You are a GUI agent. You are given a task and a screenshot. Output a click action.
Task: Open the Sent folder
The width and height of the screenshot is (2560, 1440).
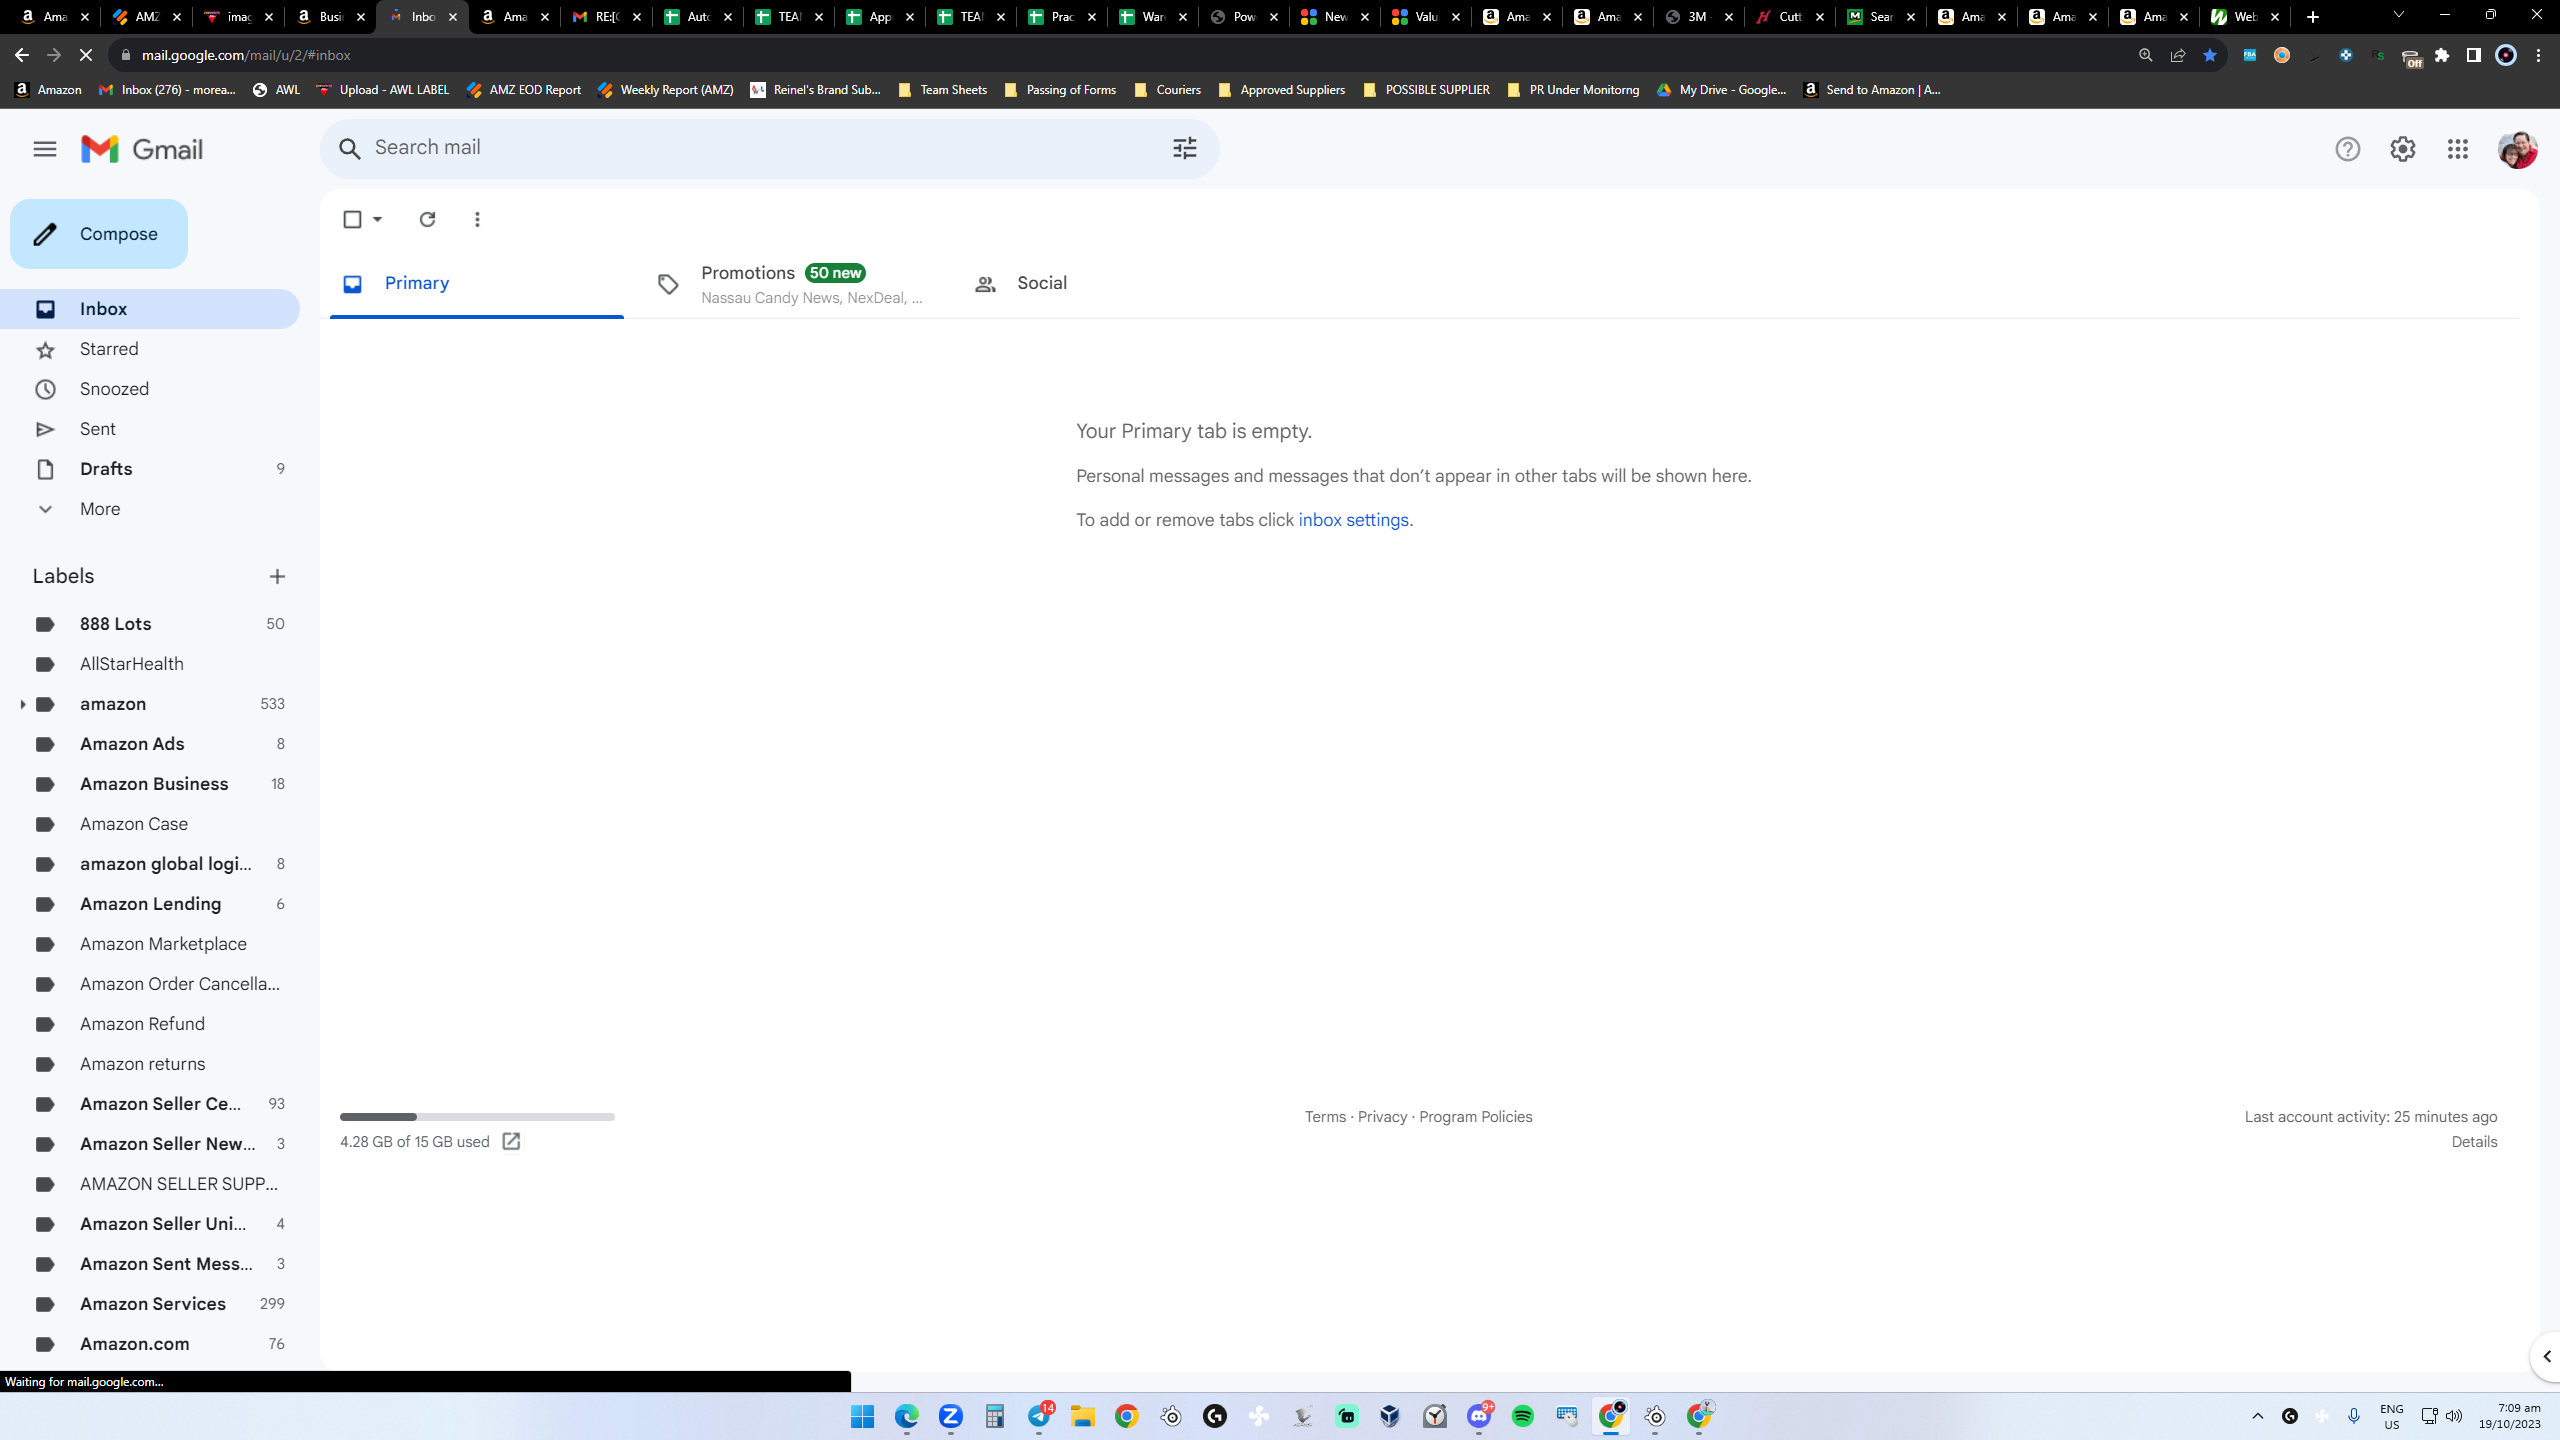coord(150,429)
